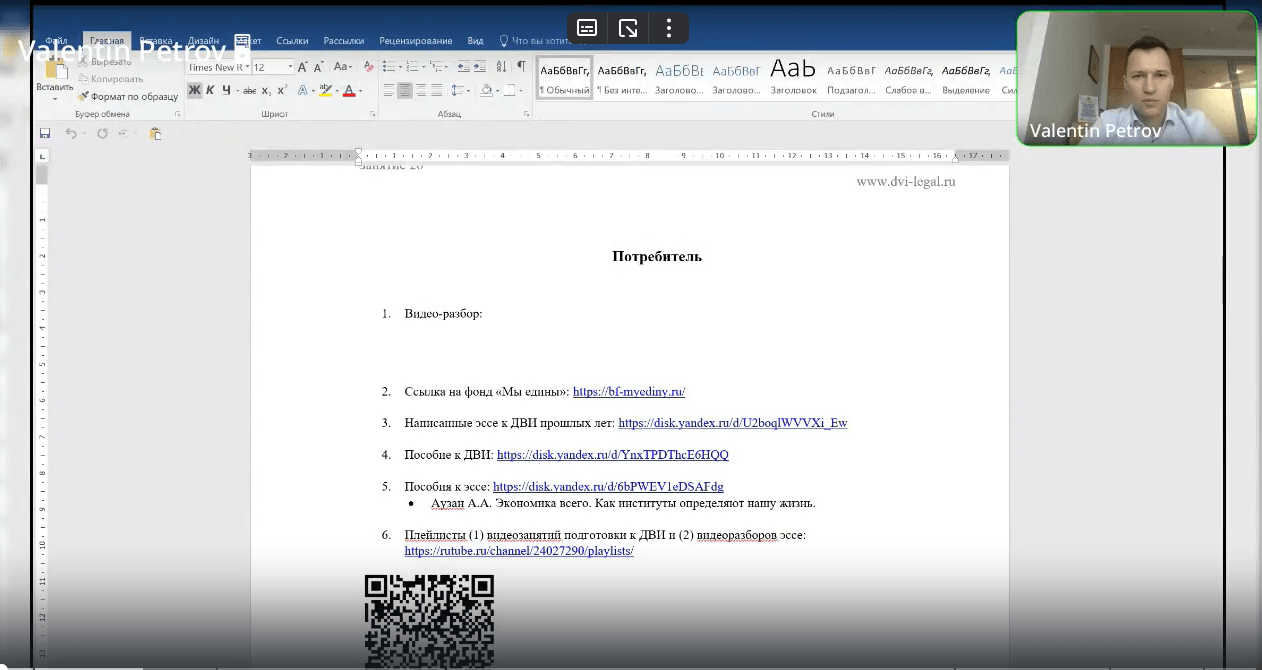The height and width of the screenshot is (670, 1262).
Task: Click the increase font size icon
Action: [x=303, y=67]
